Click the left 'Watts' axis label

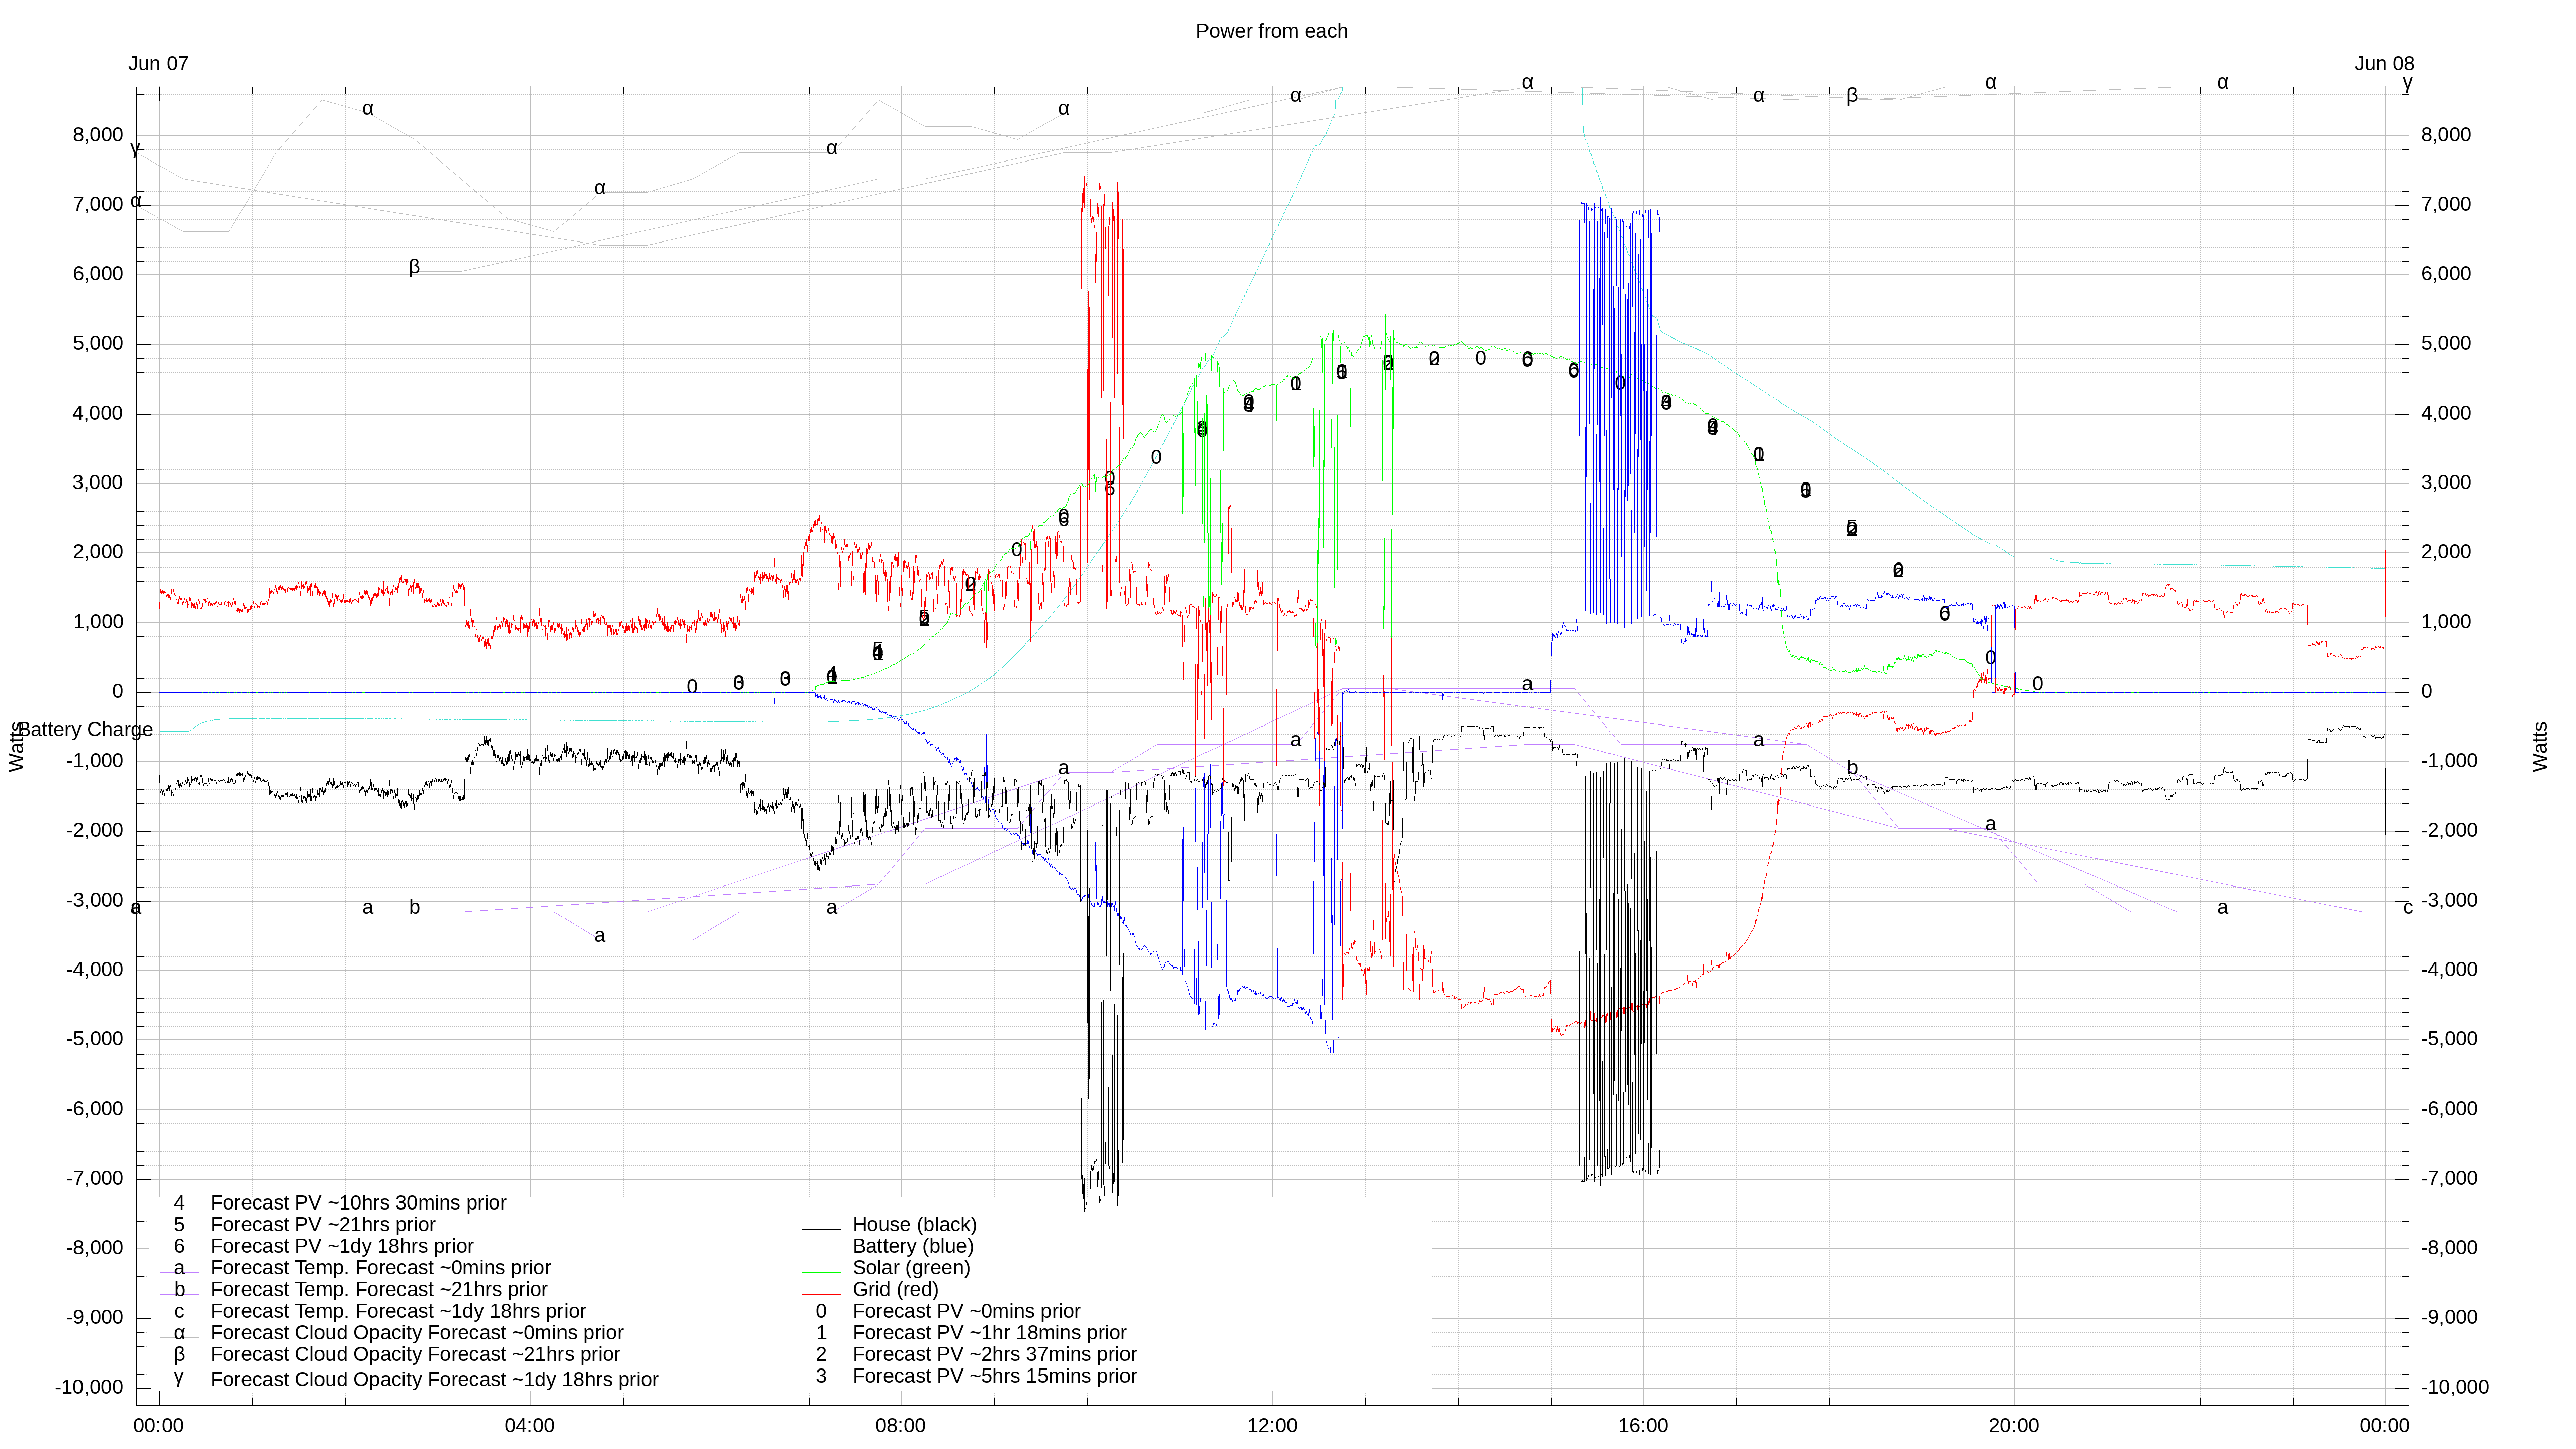(16, 746)
